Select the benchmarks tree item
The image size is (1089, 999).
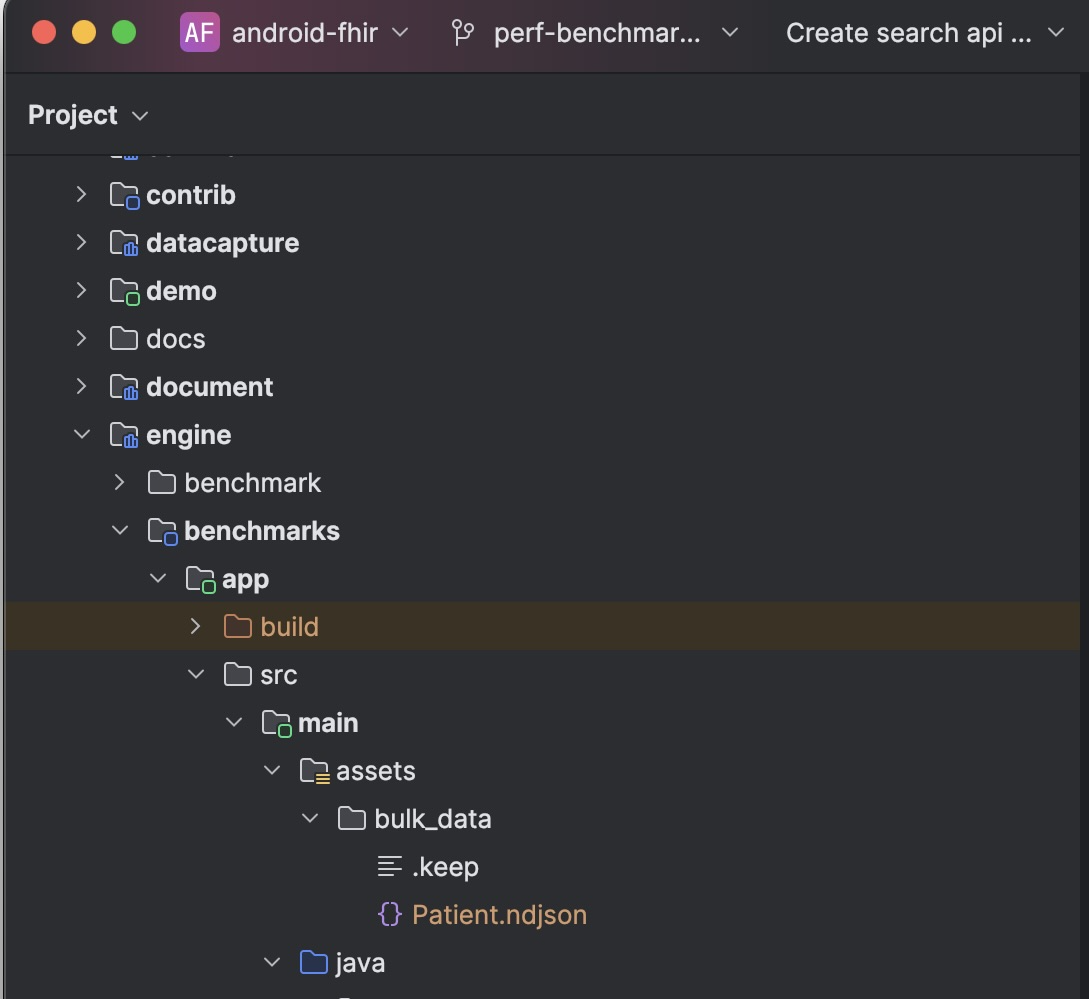[x=262, y=531]
